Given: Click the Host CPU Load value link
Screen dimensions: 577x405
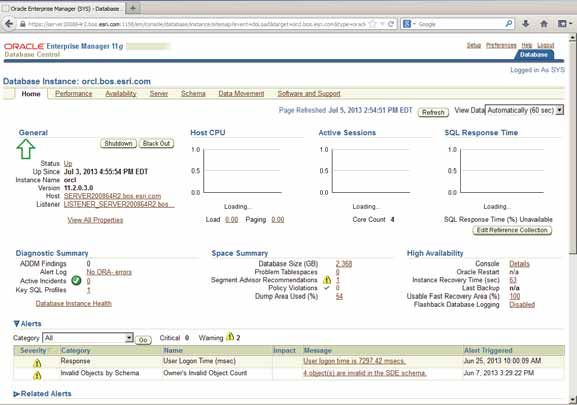Looking at the screenshot, I should [231, 220].
